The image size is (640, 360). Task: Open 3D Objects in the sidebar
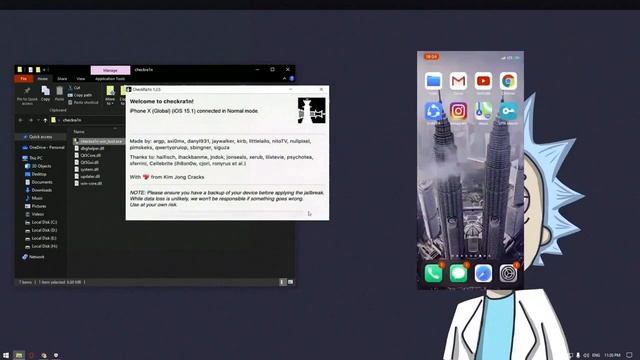(x=38, y=166)
